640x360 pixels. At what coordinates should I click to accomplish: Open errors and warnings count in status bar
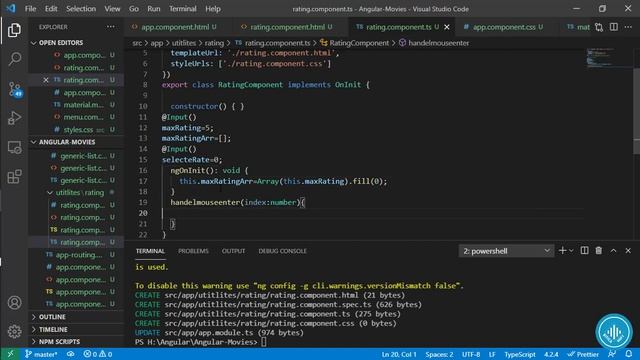pyautogui.click(x=98, y=354)
